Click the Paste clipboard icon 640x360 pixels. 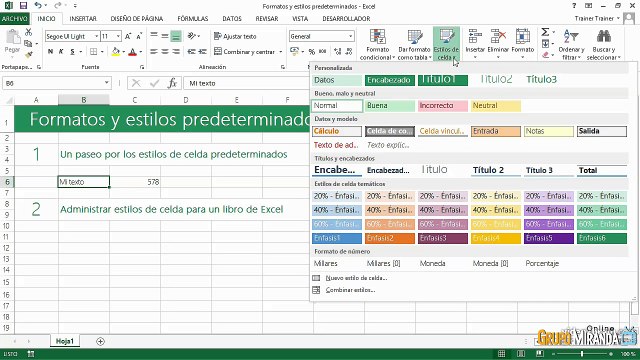[13, 38]
